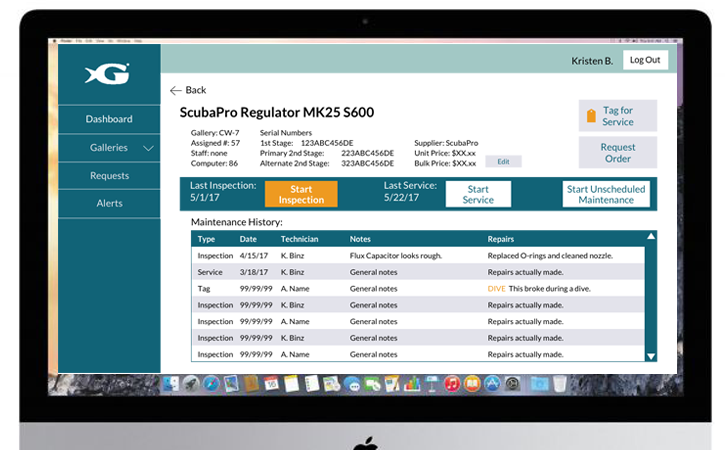The image size is (725, 450).
Task: Expand the Galleries chevron
Action: (148, 148)
